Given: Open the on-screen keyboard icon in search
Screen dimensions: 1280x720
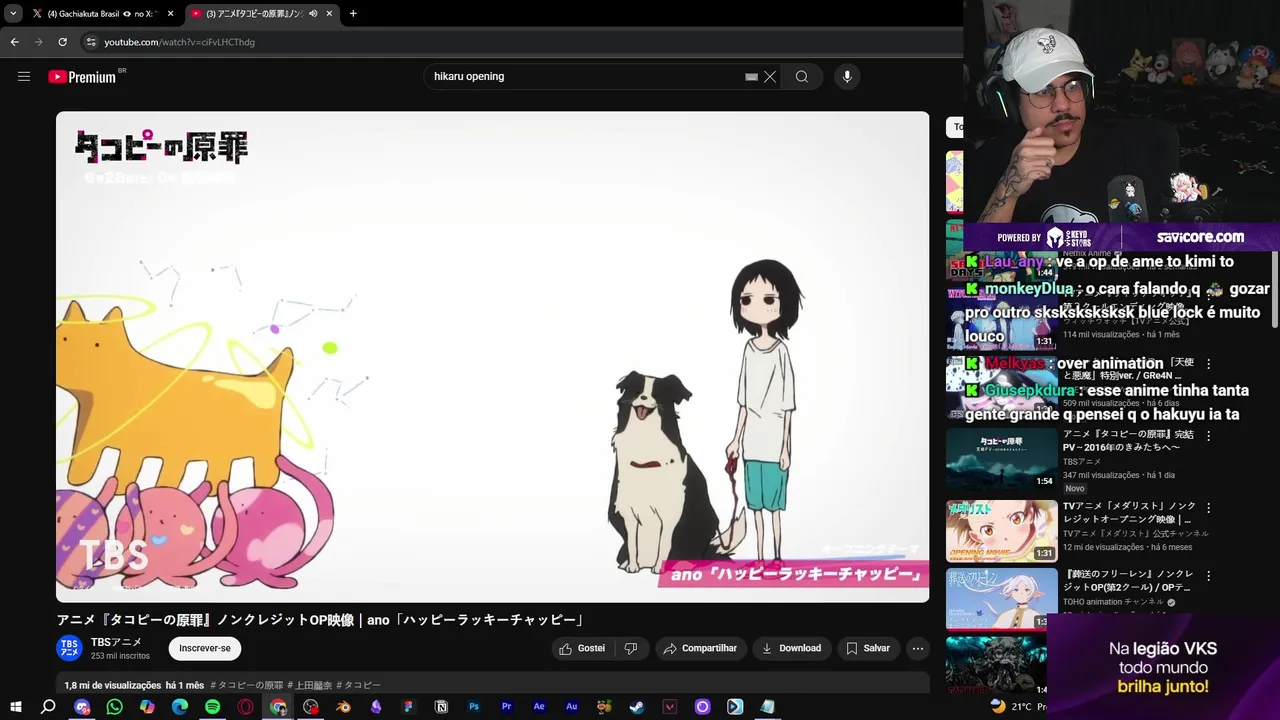Looking at the screenshot, I should [751, 77].
